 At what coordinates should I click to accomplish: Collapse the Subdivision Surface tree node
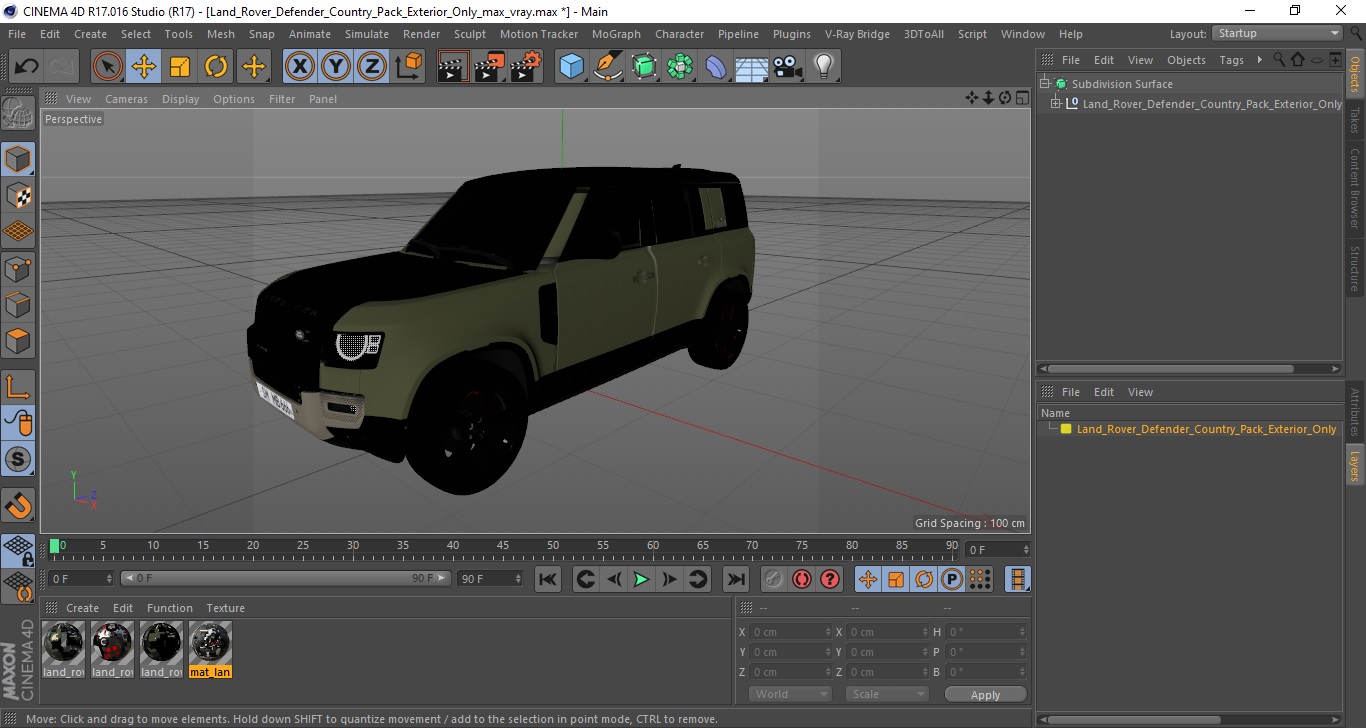(x=1045, y=84)
